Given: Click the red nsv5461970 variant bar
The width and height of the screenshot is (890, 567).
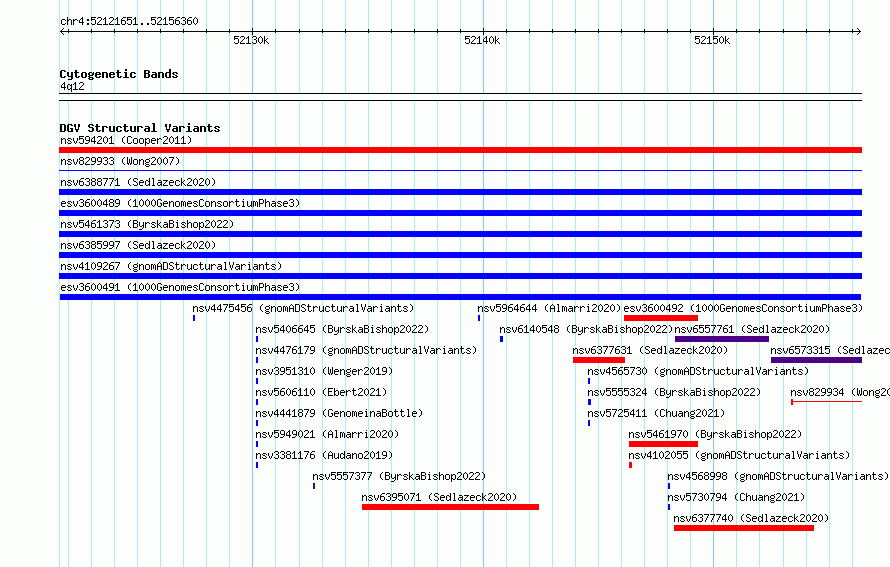Looking at the screenshot, I should (x=663, y=444).
